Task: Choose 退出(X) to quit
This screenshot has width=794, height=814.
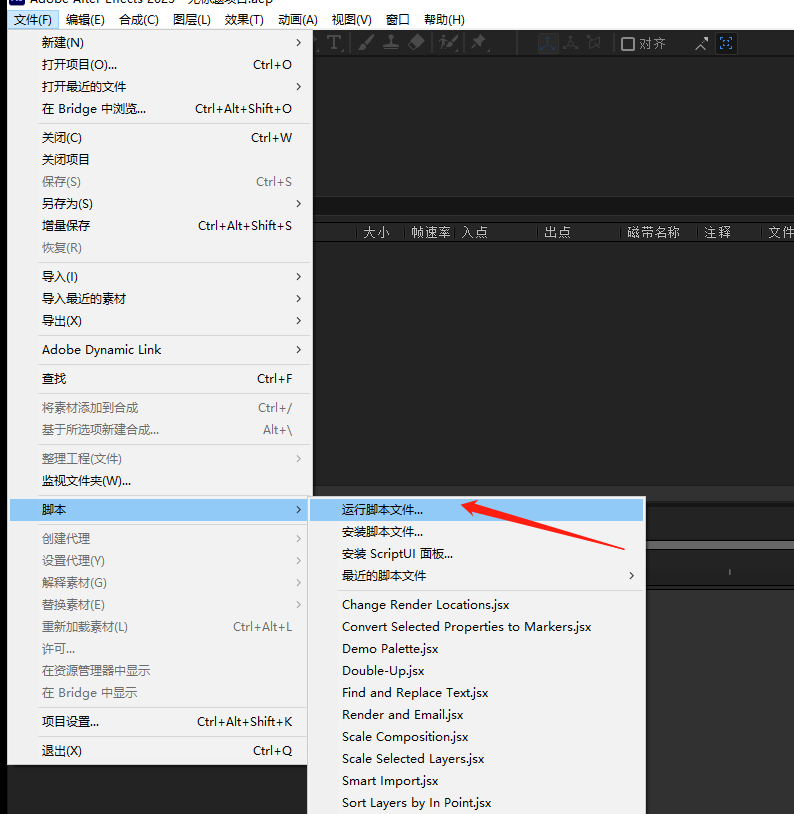Action: click(158, 751)
